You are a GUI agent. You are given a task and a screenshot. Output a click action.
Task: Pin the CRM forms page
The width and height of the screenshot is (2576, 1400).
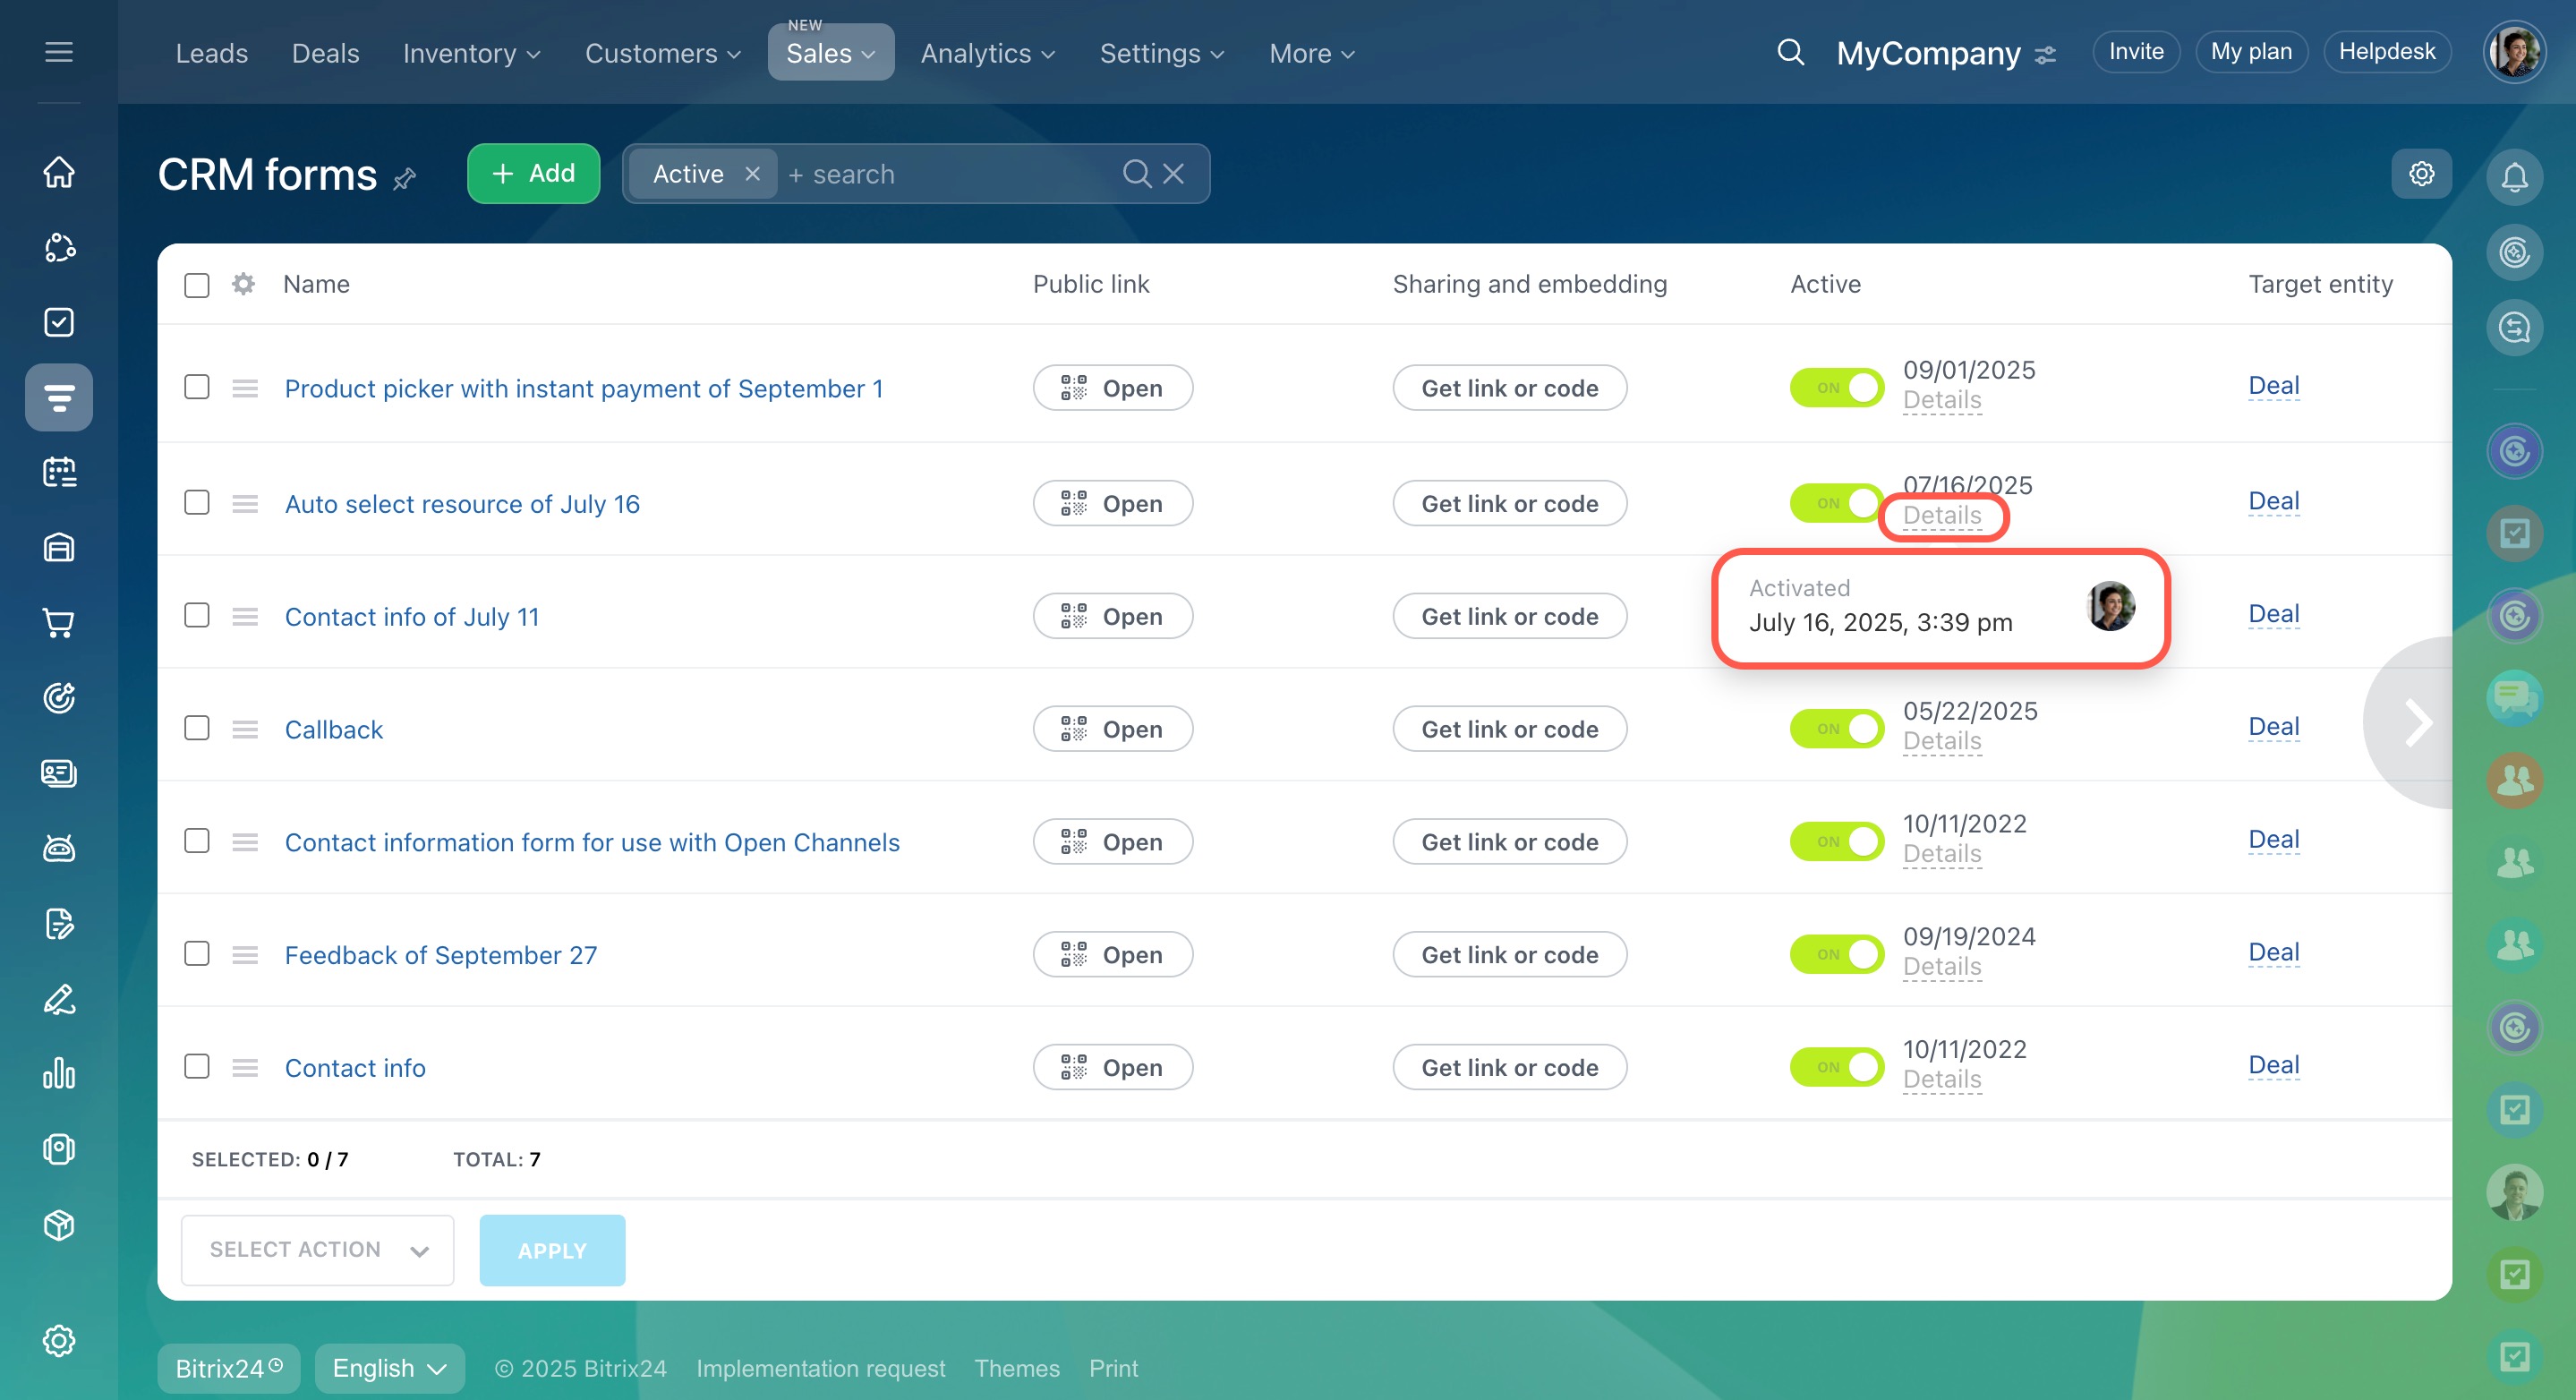pyautogui.click(x=405, y=179)
